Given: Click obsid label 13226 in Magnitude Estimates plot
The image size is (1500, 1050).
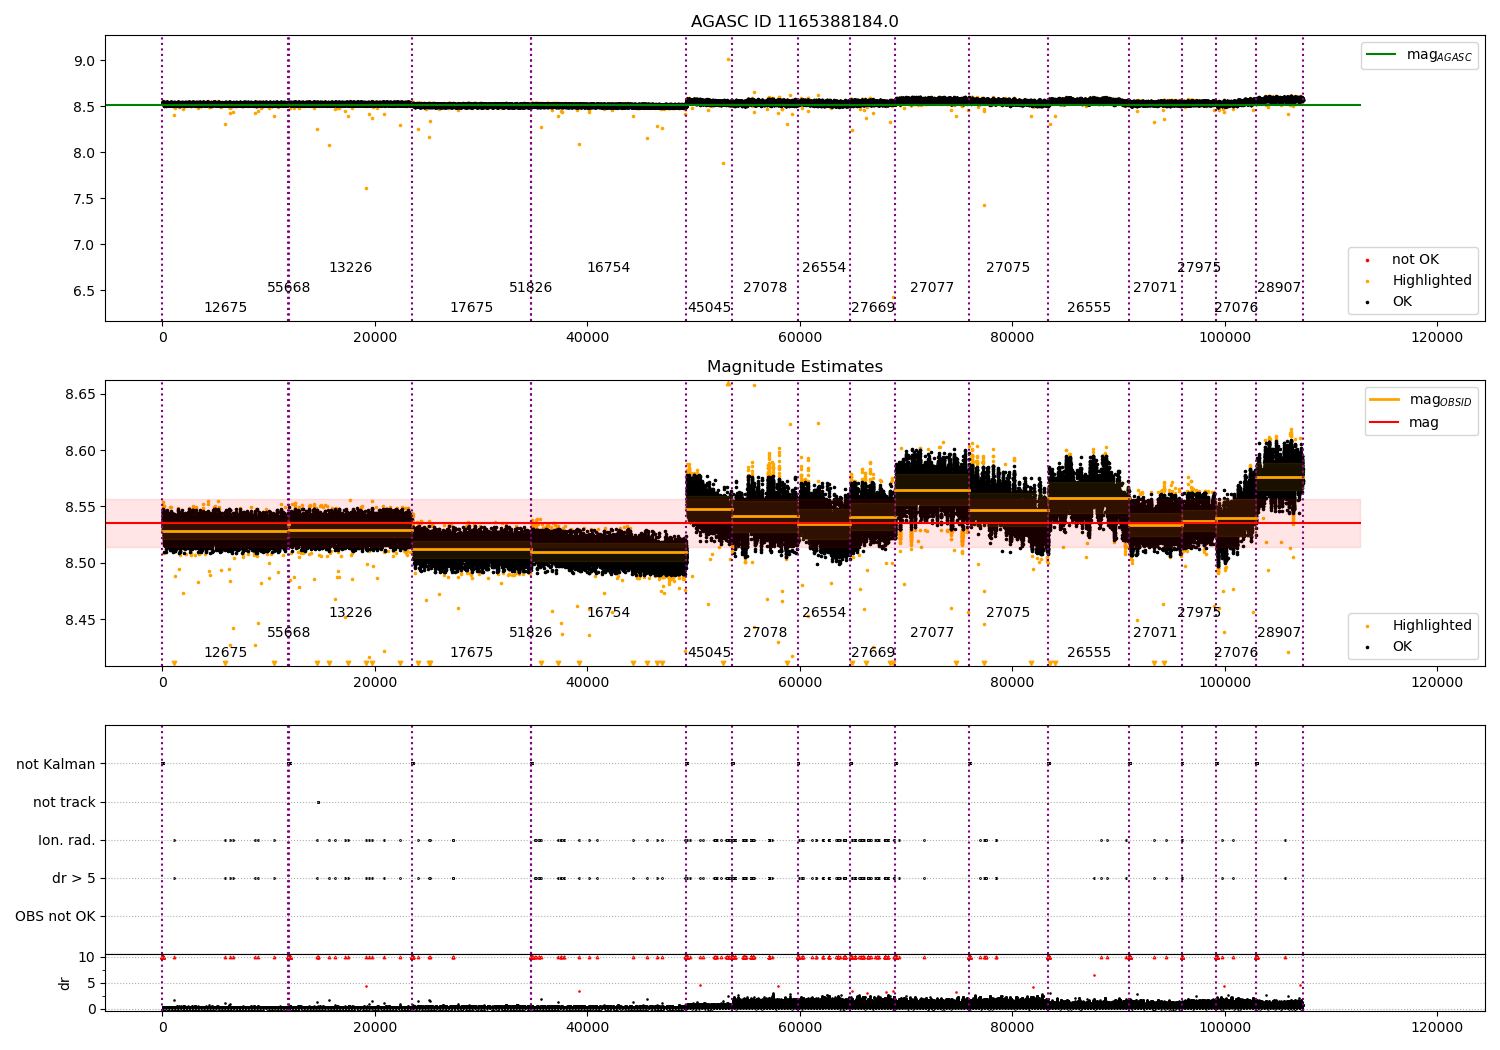Looking at the screenshot, I should pyautogui.click(x=350, y=613).
